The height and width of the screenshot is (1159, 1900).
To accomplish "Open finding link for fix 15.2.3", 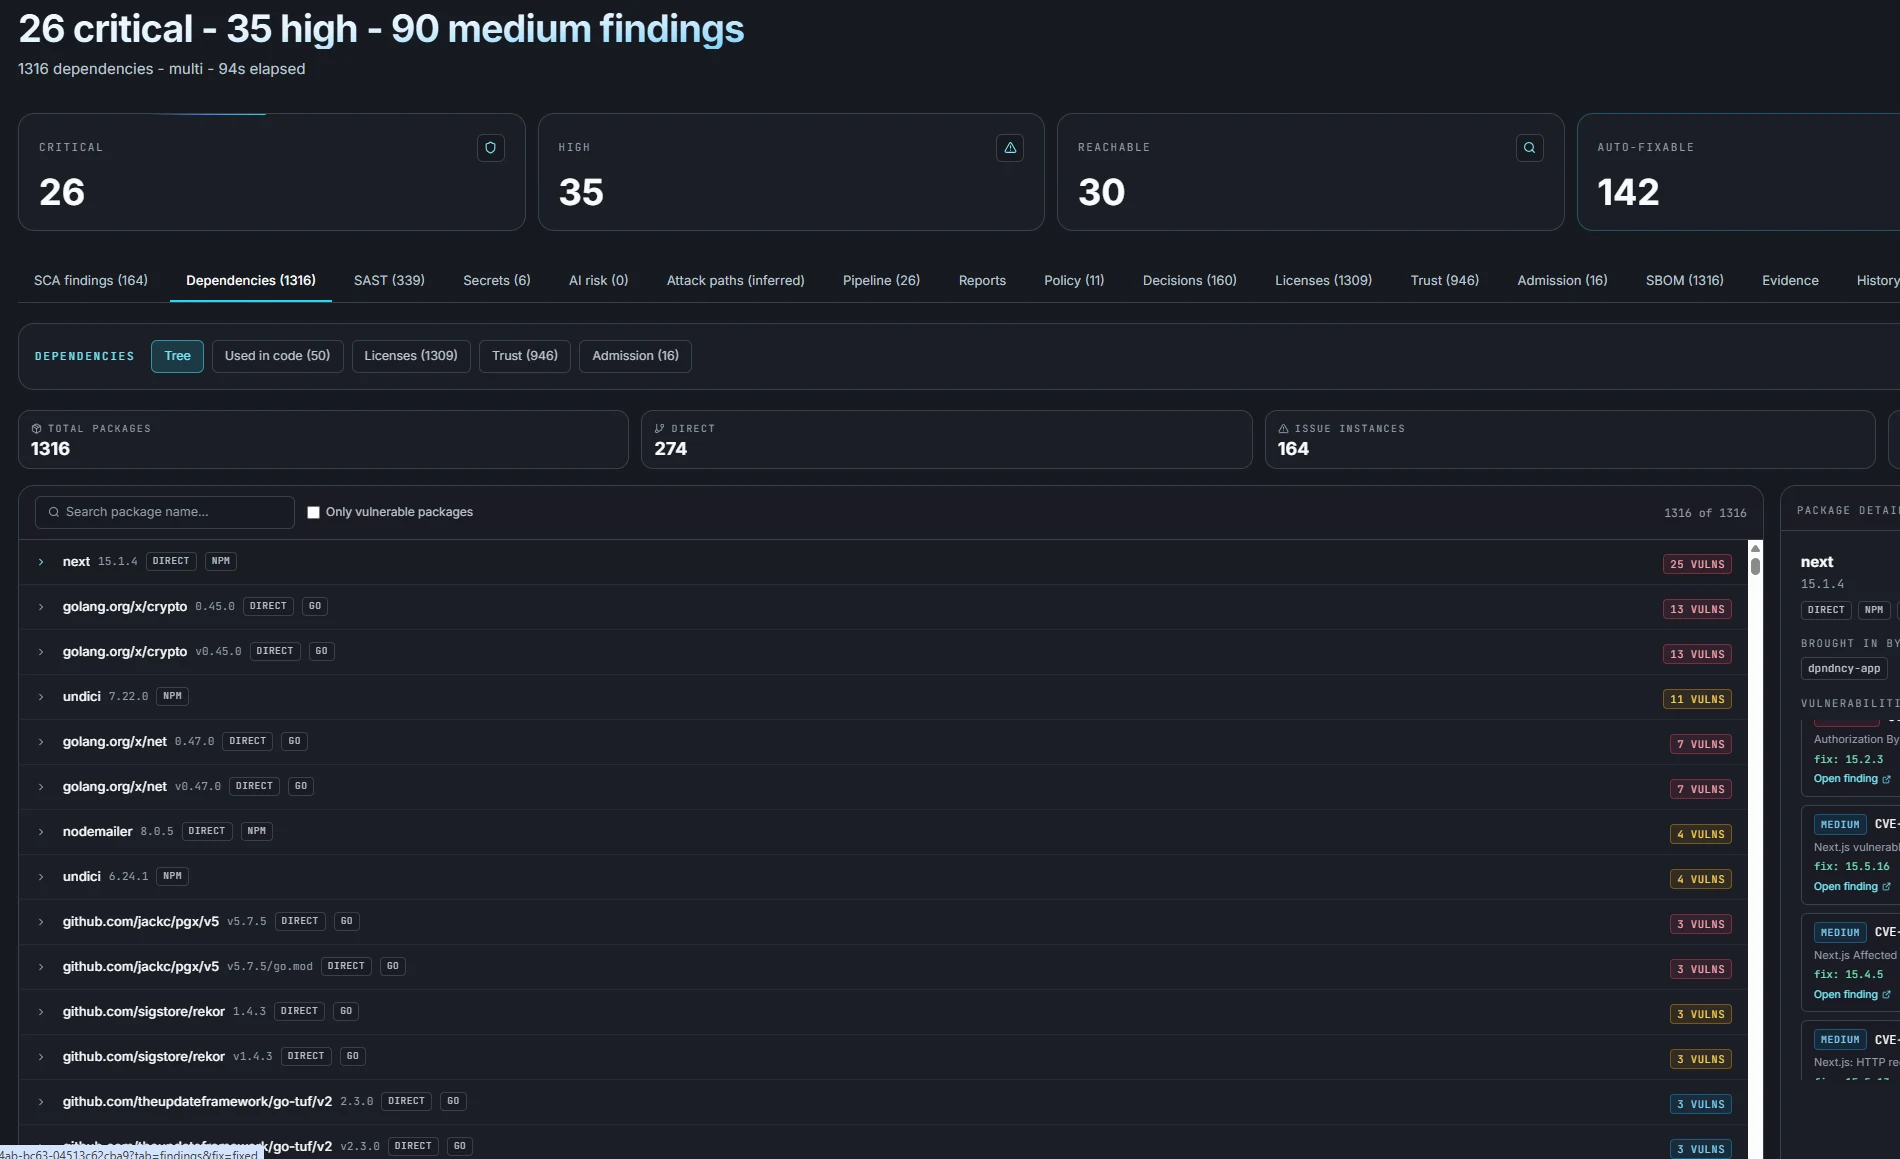I will click(1851, 779).
